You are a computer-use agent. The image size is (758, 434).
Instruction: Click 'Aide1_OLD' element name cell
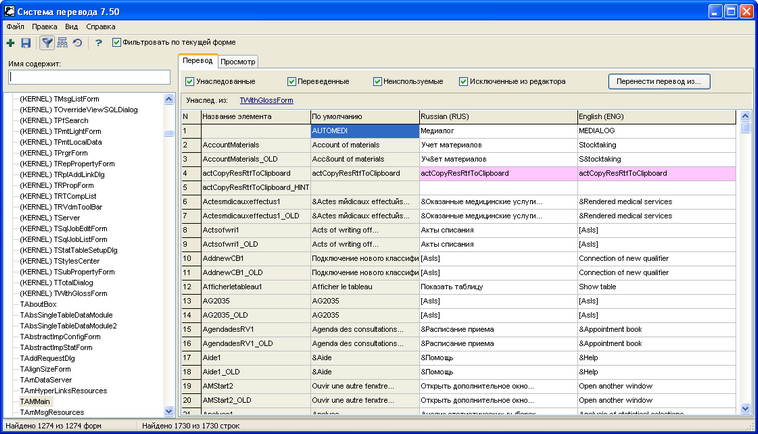[256, 372]
